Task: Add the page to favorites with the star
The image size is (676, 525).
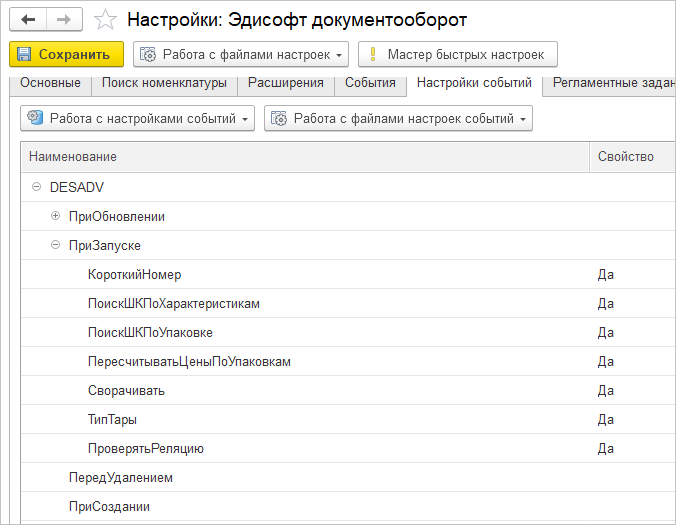Action: pyautogui.click(x=104, y=20)
